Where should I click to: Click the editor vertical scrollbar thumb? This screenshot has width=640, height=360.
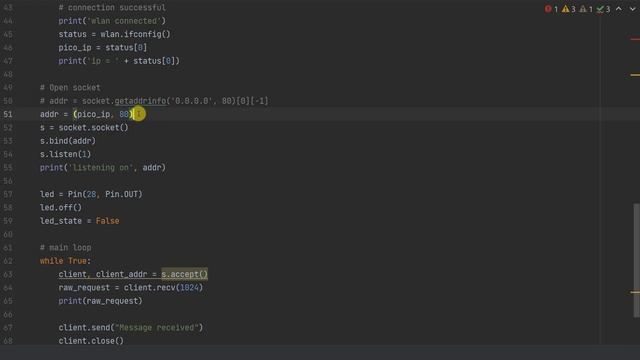[x=636, y=260]
